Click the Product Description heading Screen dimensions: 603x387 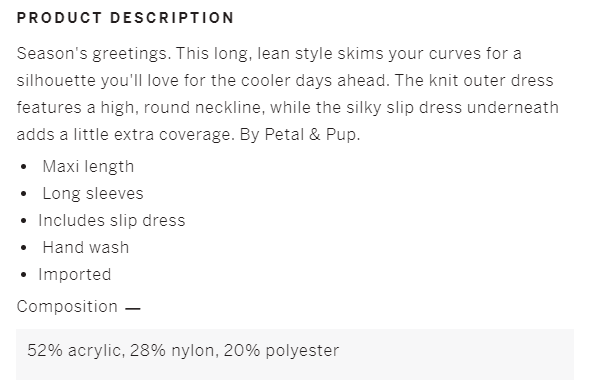coord(125,18)
